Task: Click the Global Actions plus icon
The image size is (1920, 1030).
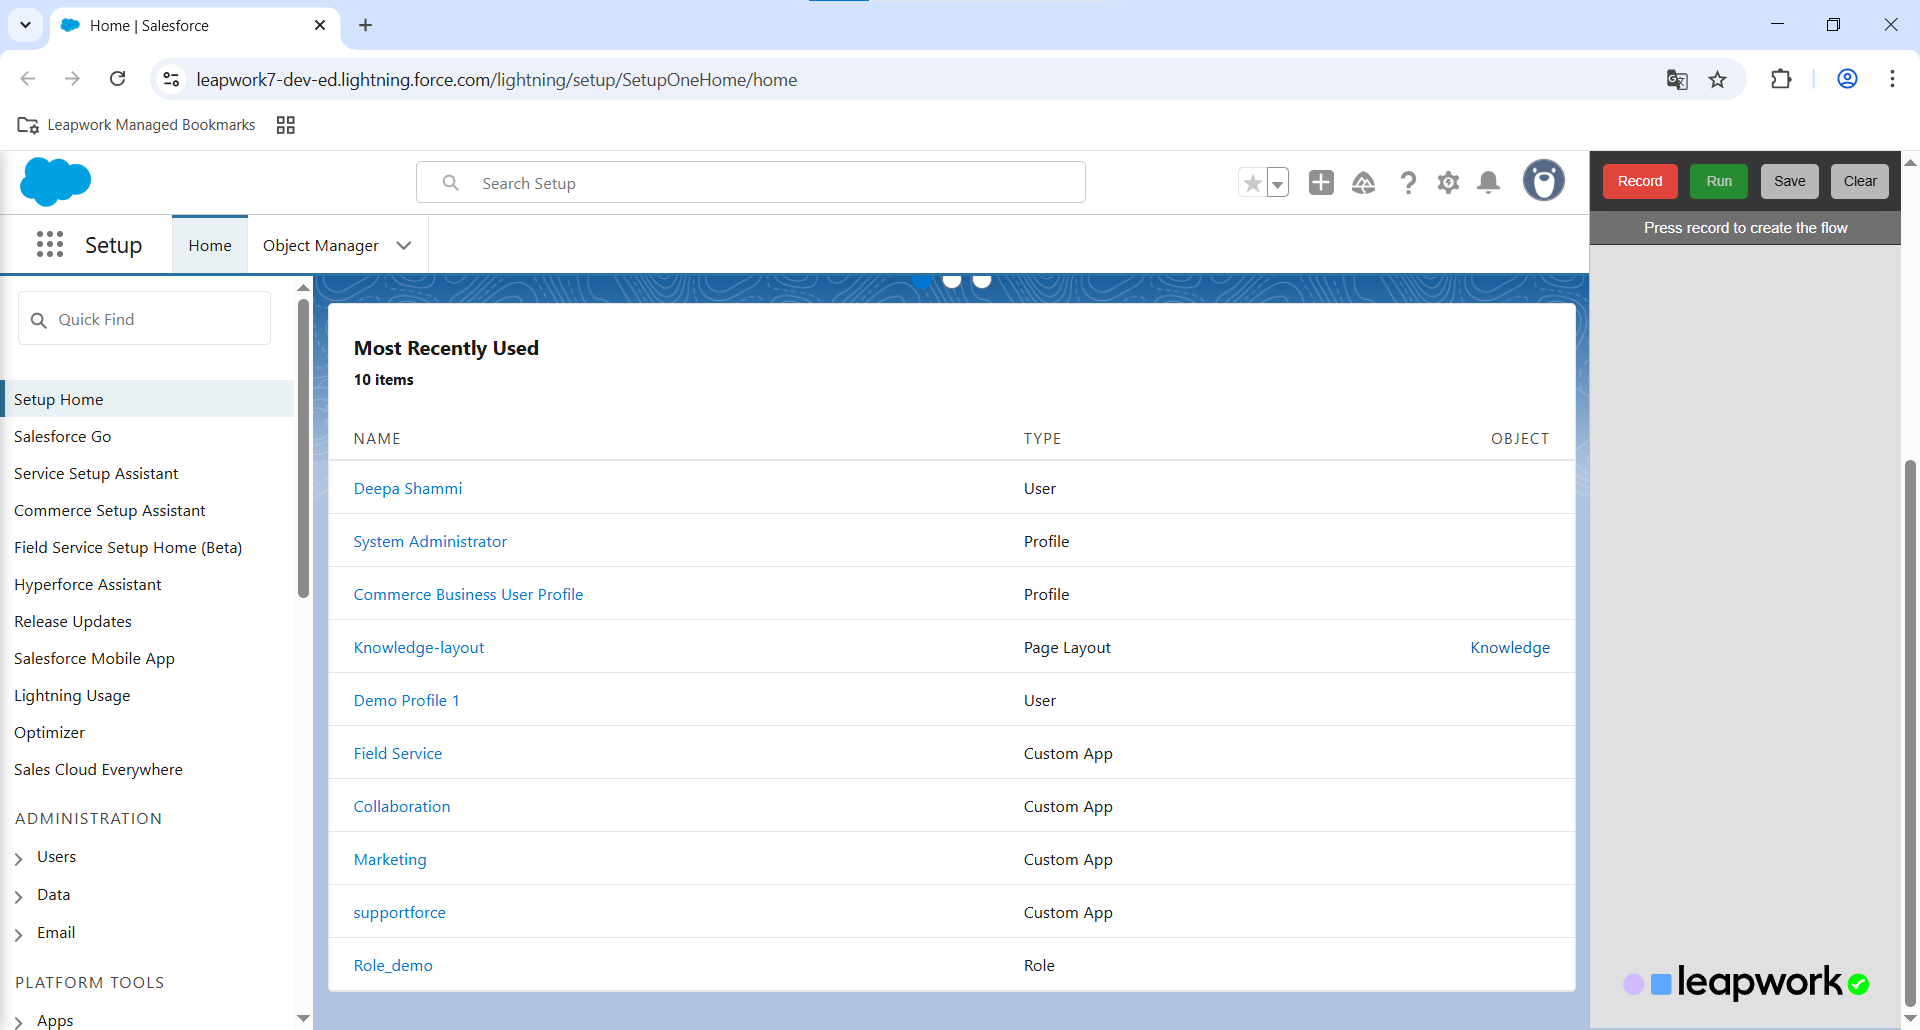Action: [1321, 182]
